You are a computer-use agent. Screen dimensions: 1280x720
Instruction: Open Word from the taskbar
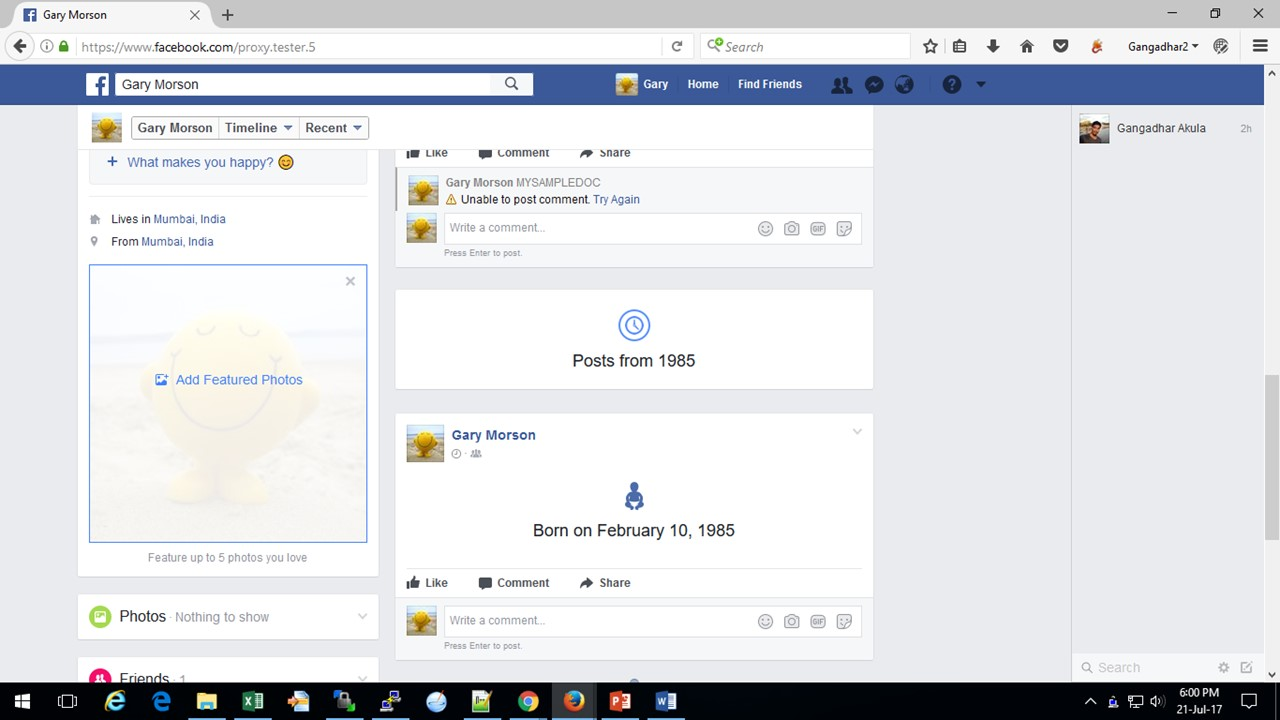666,701
